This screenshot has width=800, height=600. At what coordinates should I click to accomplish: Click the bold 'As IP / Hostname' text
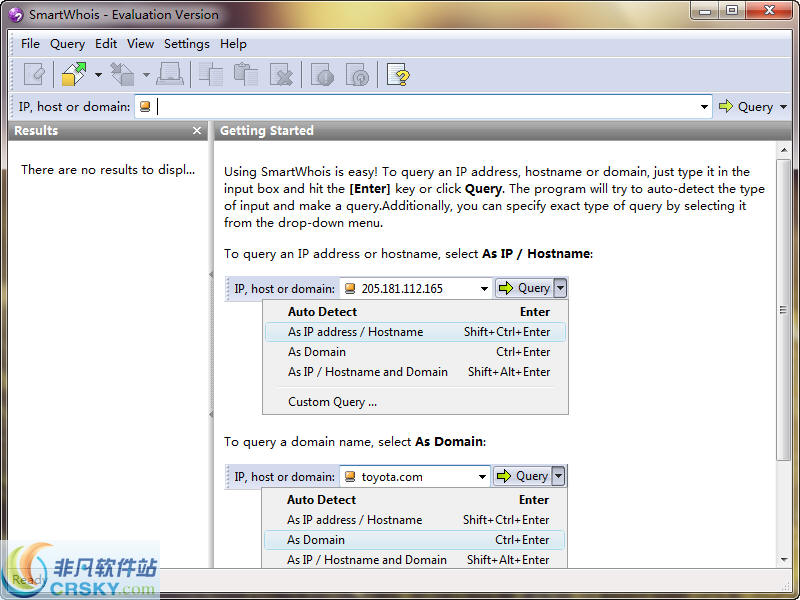pyautogui.click(x=536, y=254)
